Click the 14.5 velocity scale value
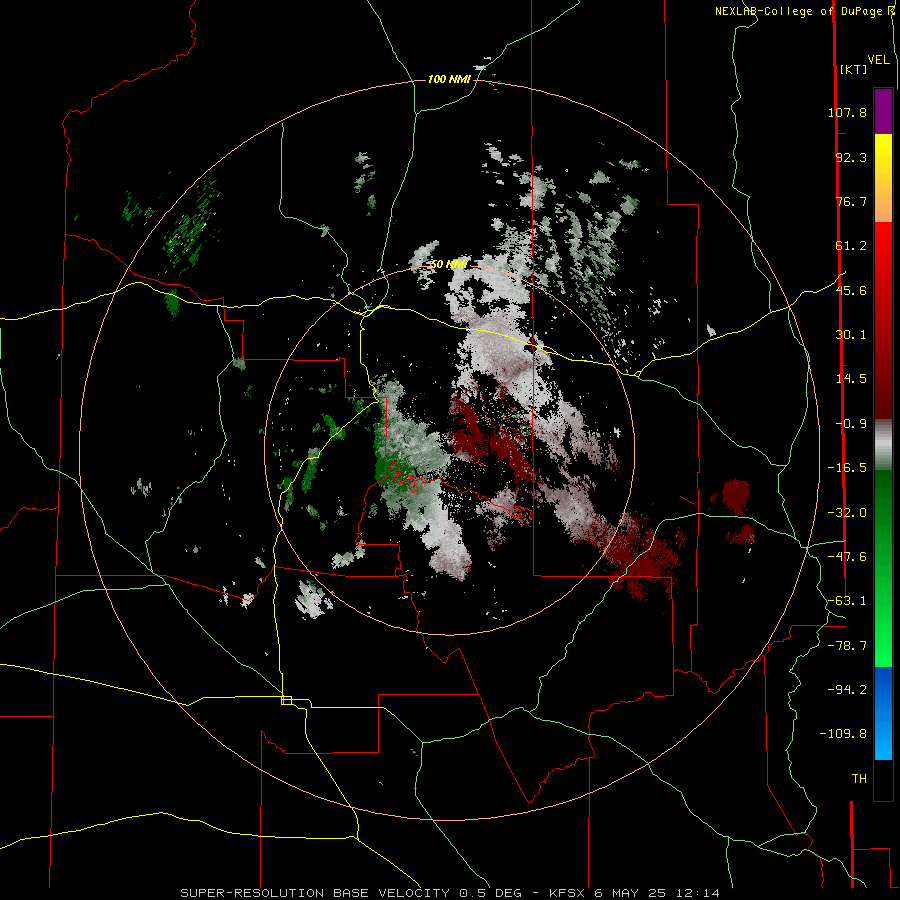The height and width of the screenshot is (900, 900). 851,379
